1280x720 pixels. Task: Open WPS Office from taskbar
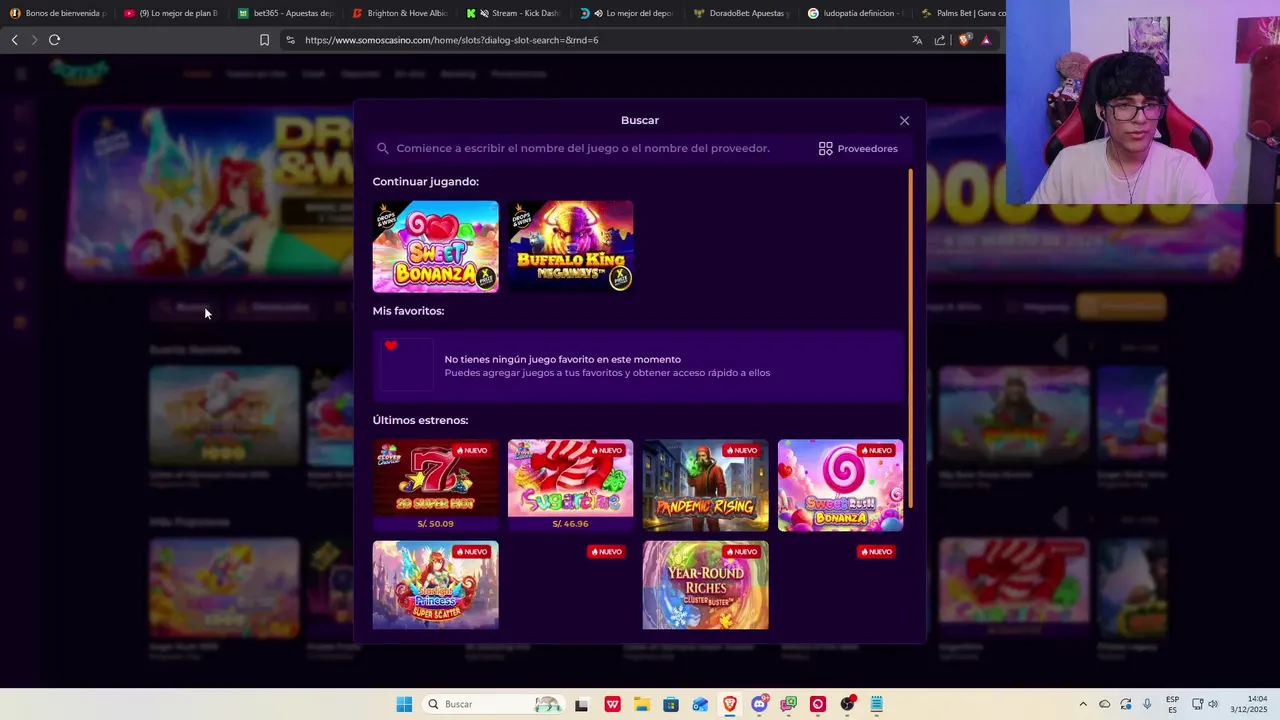[612, 704]
